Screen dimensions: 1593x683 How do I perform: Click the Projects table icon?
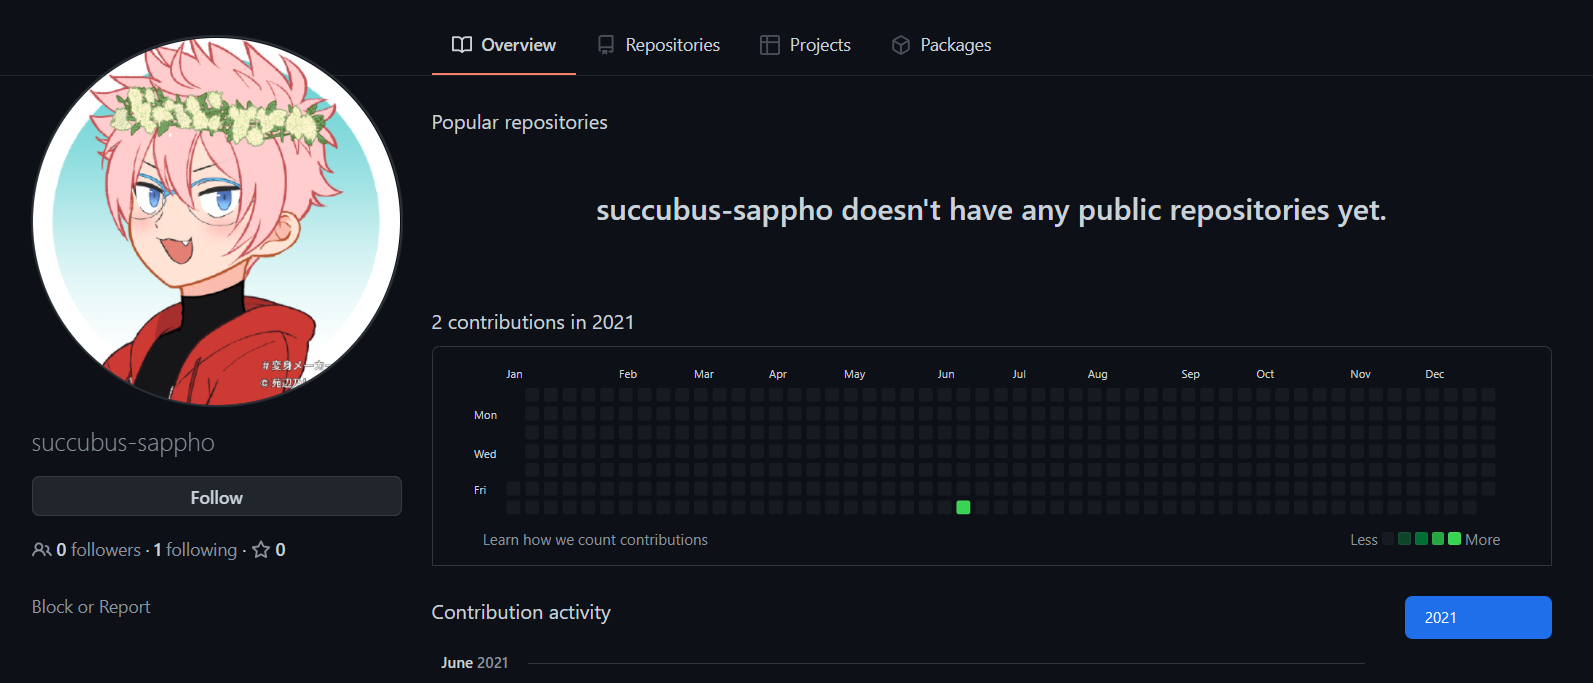coord(769,45)
